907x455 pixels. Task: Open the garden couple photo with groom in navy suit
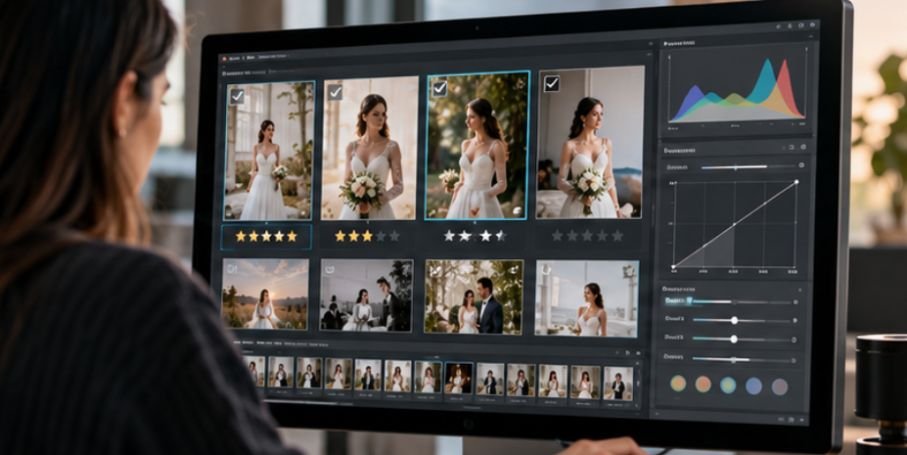474,297
